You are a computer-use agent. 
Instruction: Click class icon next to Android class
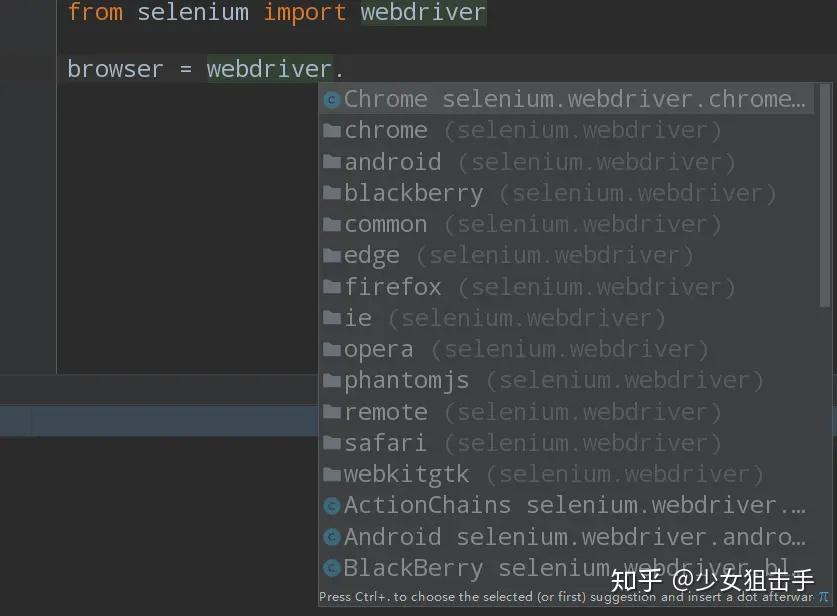pyautogui.click(x=332, y=537)
